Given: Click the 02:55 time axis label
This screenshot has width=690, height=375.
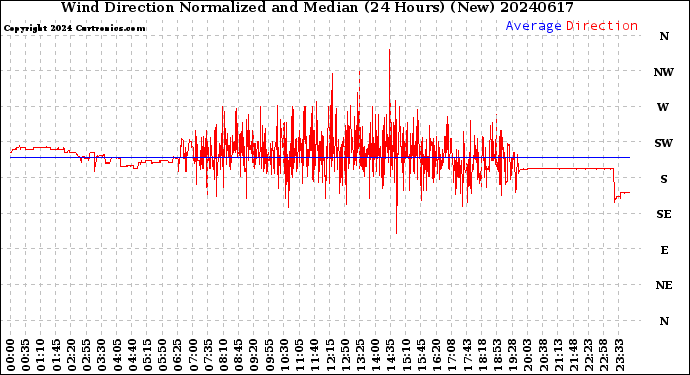Looking at the screenshot, I should pyautogui.click(x=87, y=355).
